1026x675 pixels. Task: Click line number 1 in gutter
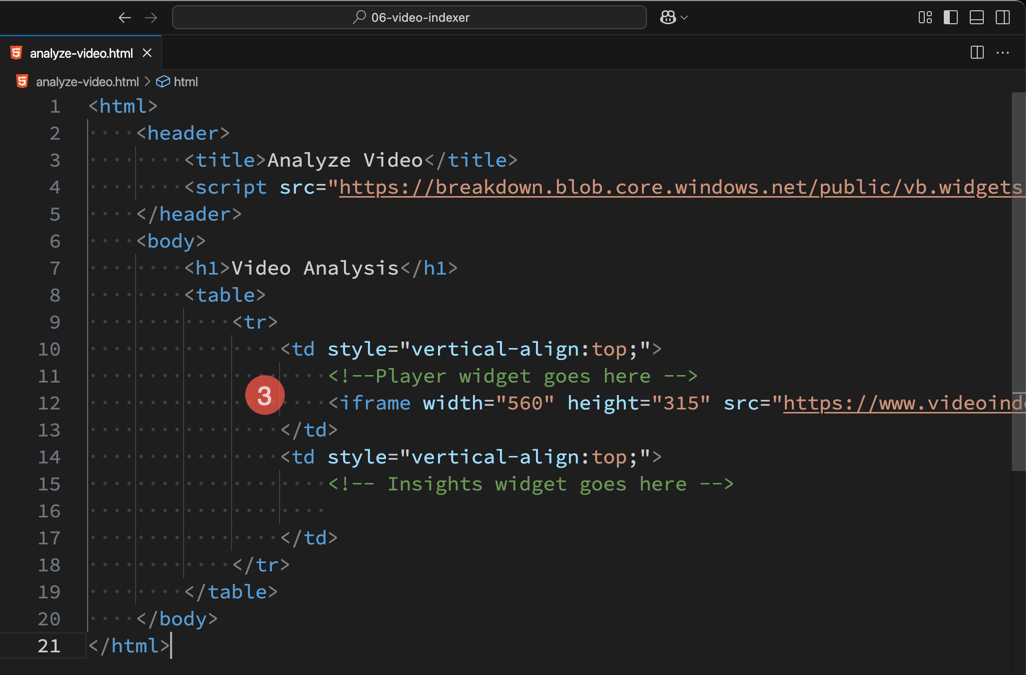pyautogui.click(x=55, y=107)
